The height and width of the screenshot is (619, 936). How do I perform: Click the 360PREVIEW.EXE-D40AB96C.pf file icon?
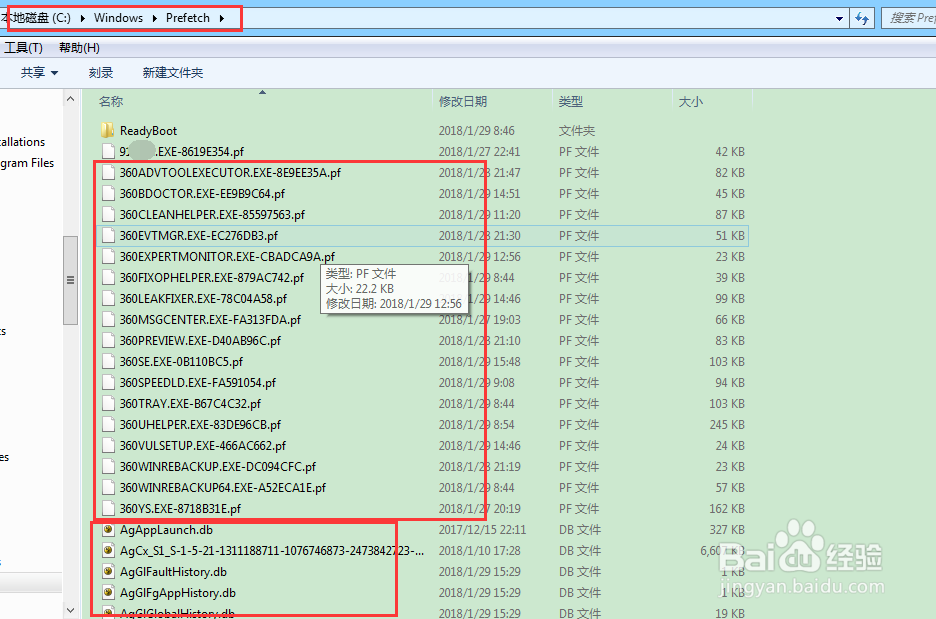pos(108,340)
